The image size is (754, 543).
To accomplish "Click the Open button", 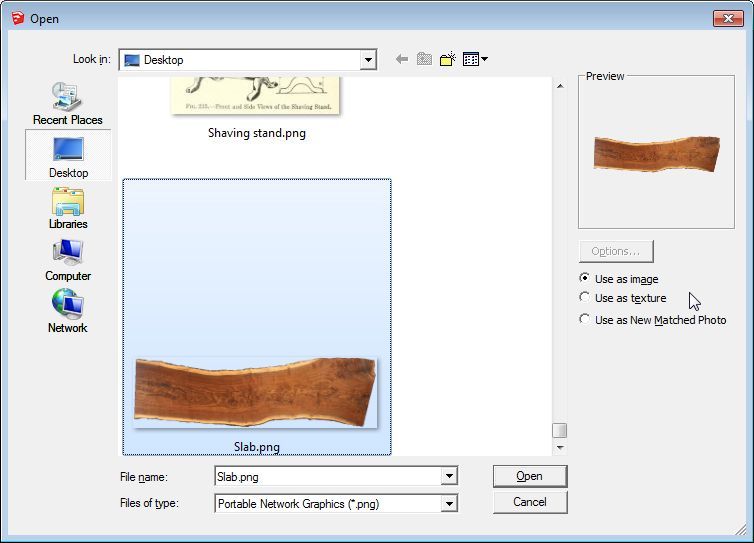I will 529,476.
